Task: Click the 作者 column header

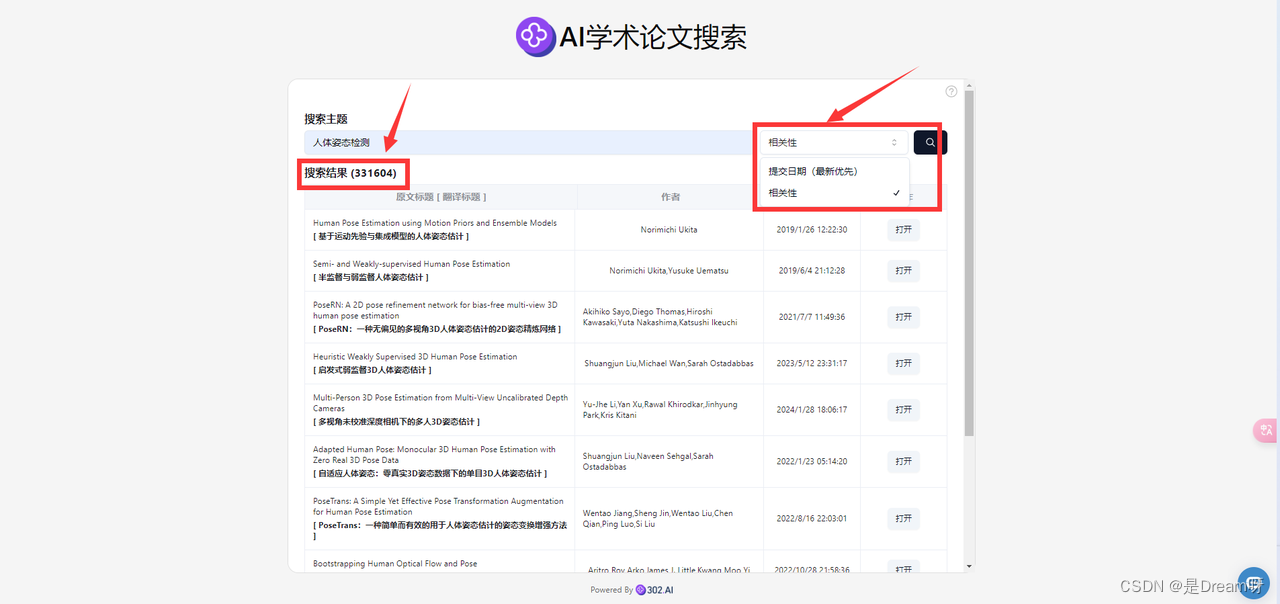Action: (x=670, y=197)
